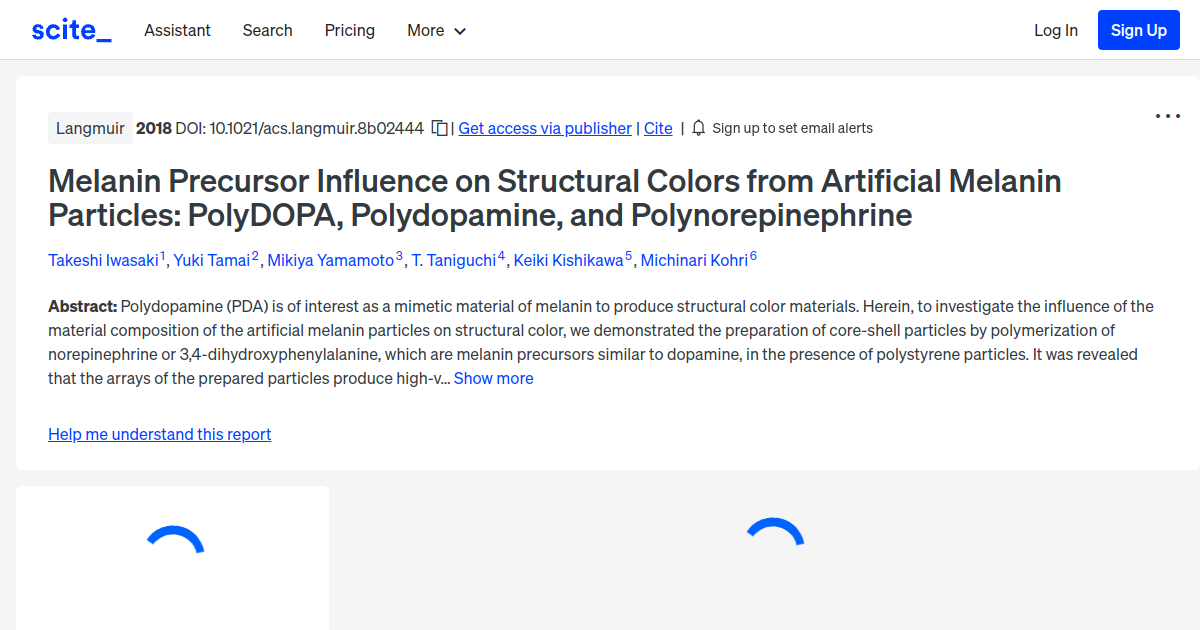Click Help me understand this report

159,434
